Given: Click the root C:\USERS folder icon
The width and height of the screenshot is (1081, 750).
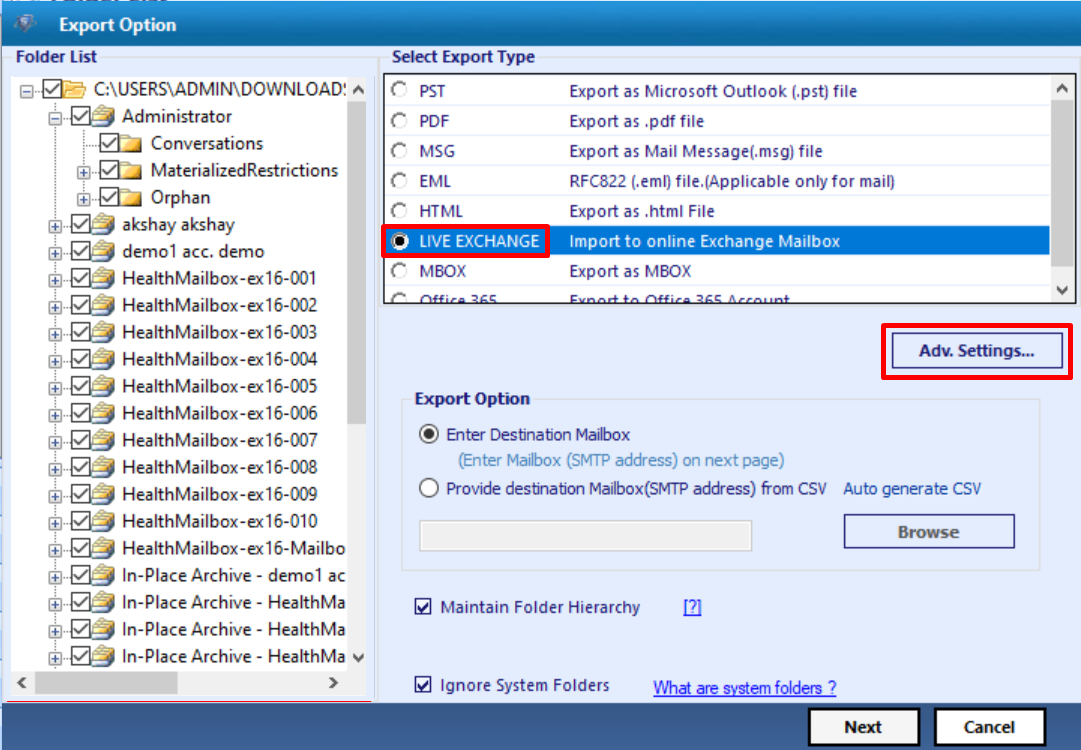Looking at the screenshot, I should tap(75, 90).
